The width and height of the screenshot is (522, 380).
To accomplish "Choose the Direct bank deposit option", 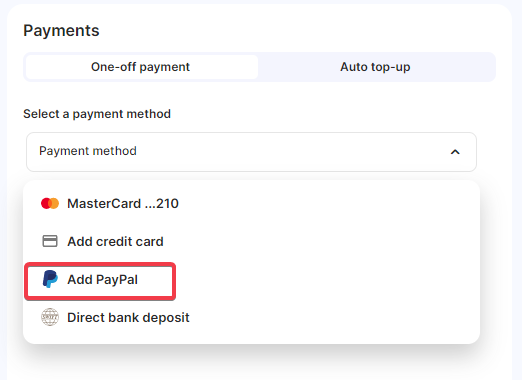I will tap(251, 317).
